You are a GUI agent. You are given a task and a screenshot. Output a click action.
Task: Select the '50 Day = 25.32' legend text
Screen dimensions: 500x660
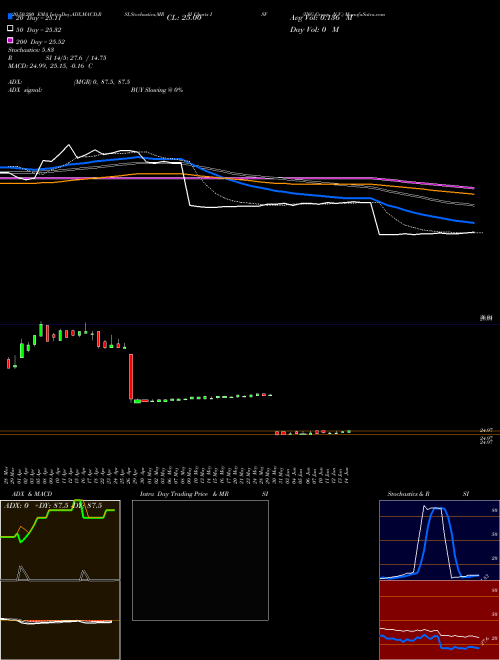(x=38, y=30)
